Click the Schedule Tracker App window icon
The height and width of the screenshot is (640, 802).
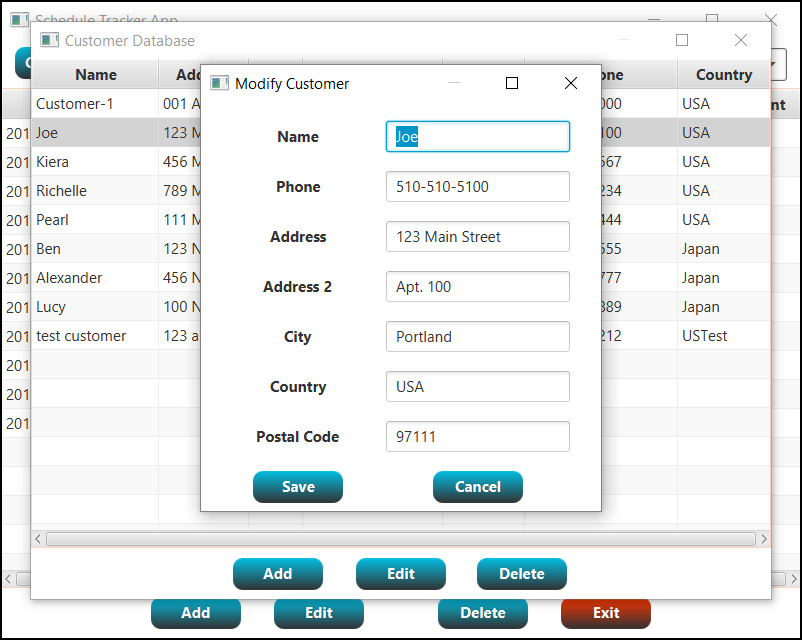coord(19,19)
